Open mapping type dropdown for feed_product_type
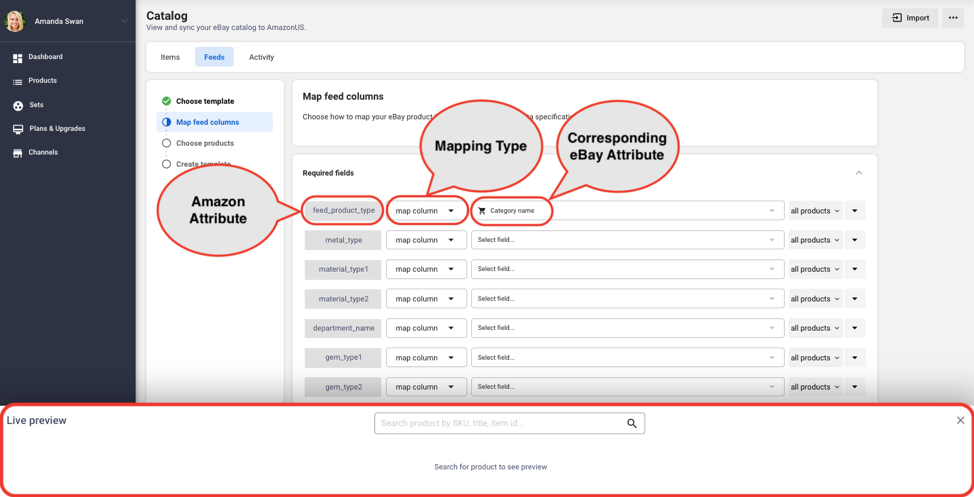974x497 pixels. pos(426,211)
